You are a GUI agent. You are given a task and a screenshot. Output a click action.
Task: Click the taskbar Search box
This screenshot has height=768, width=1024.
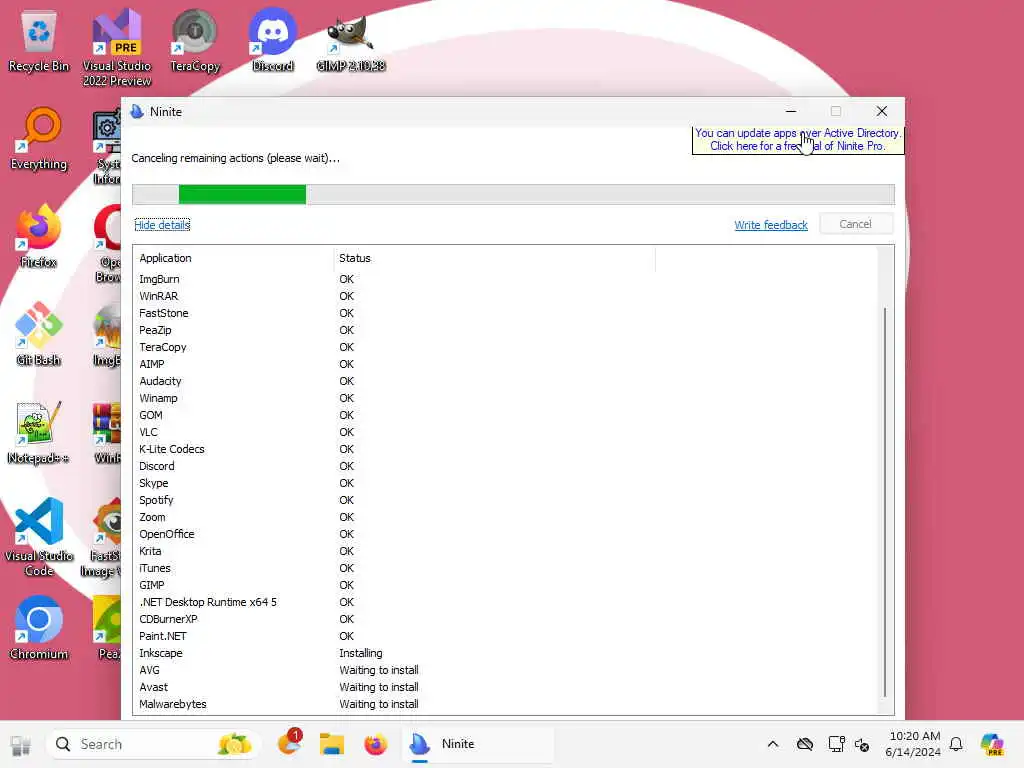152,744
